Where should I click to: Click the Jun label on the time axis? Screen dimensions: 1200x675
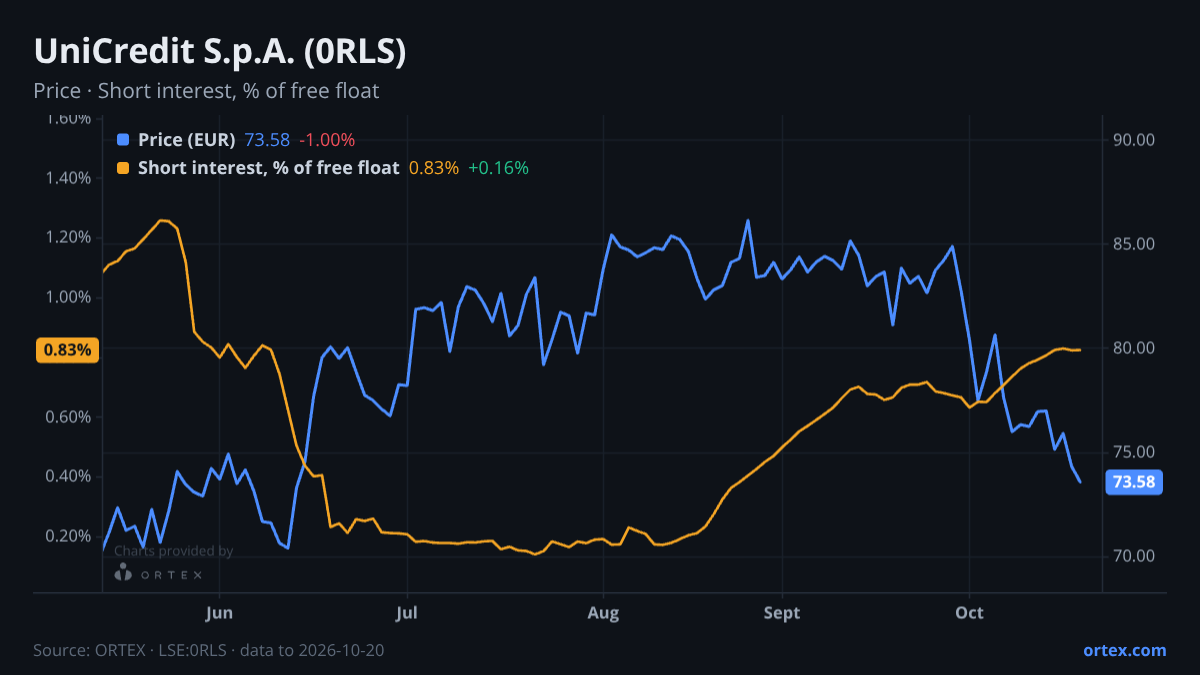218,613
